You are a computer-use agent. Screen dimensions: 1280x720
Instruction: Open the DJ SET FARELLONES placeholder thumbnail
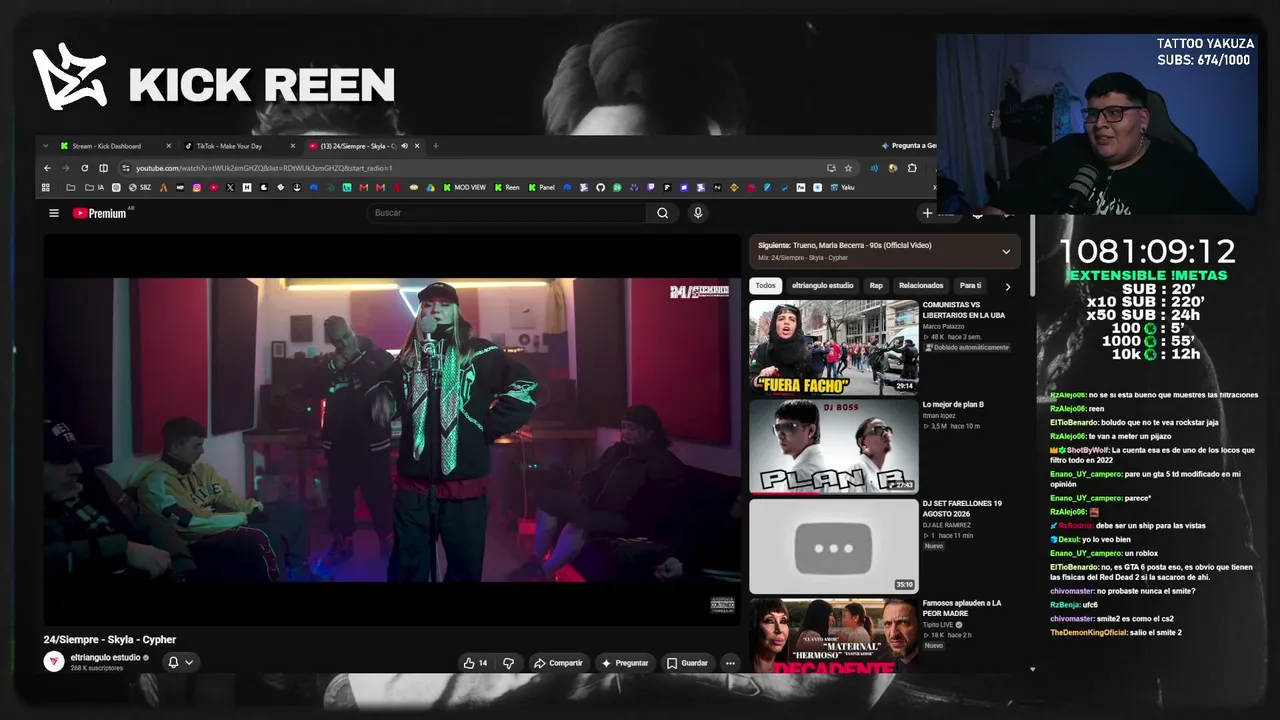coord(834,546)
